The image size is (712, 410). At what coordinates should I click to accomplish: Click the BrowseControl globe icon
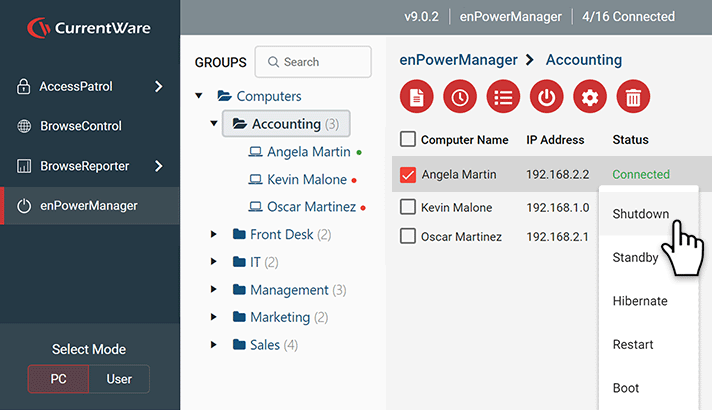pyautogui.click(x=24, y=126)
